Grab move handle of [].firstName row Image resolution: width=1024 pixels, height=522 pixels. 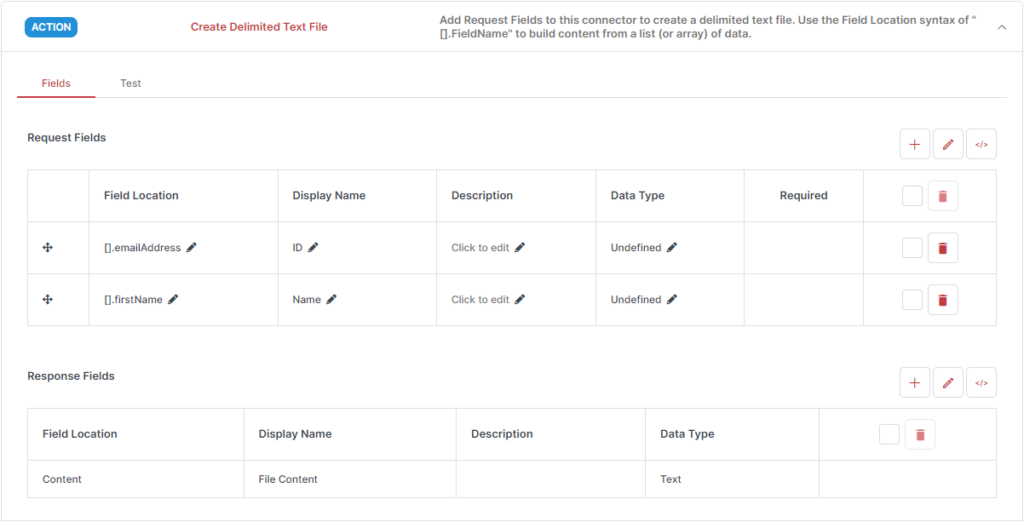click(x=48, y=299)
